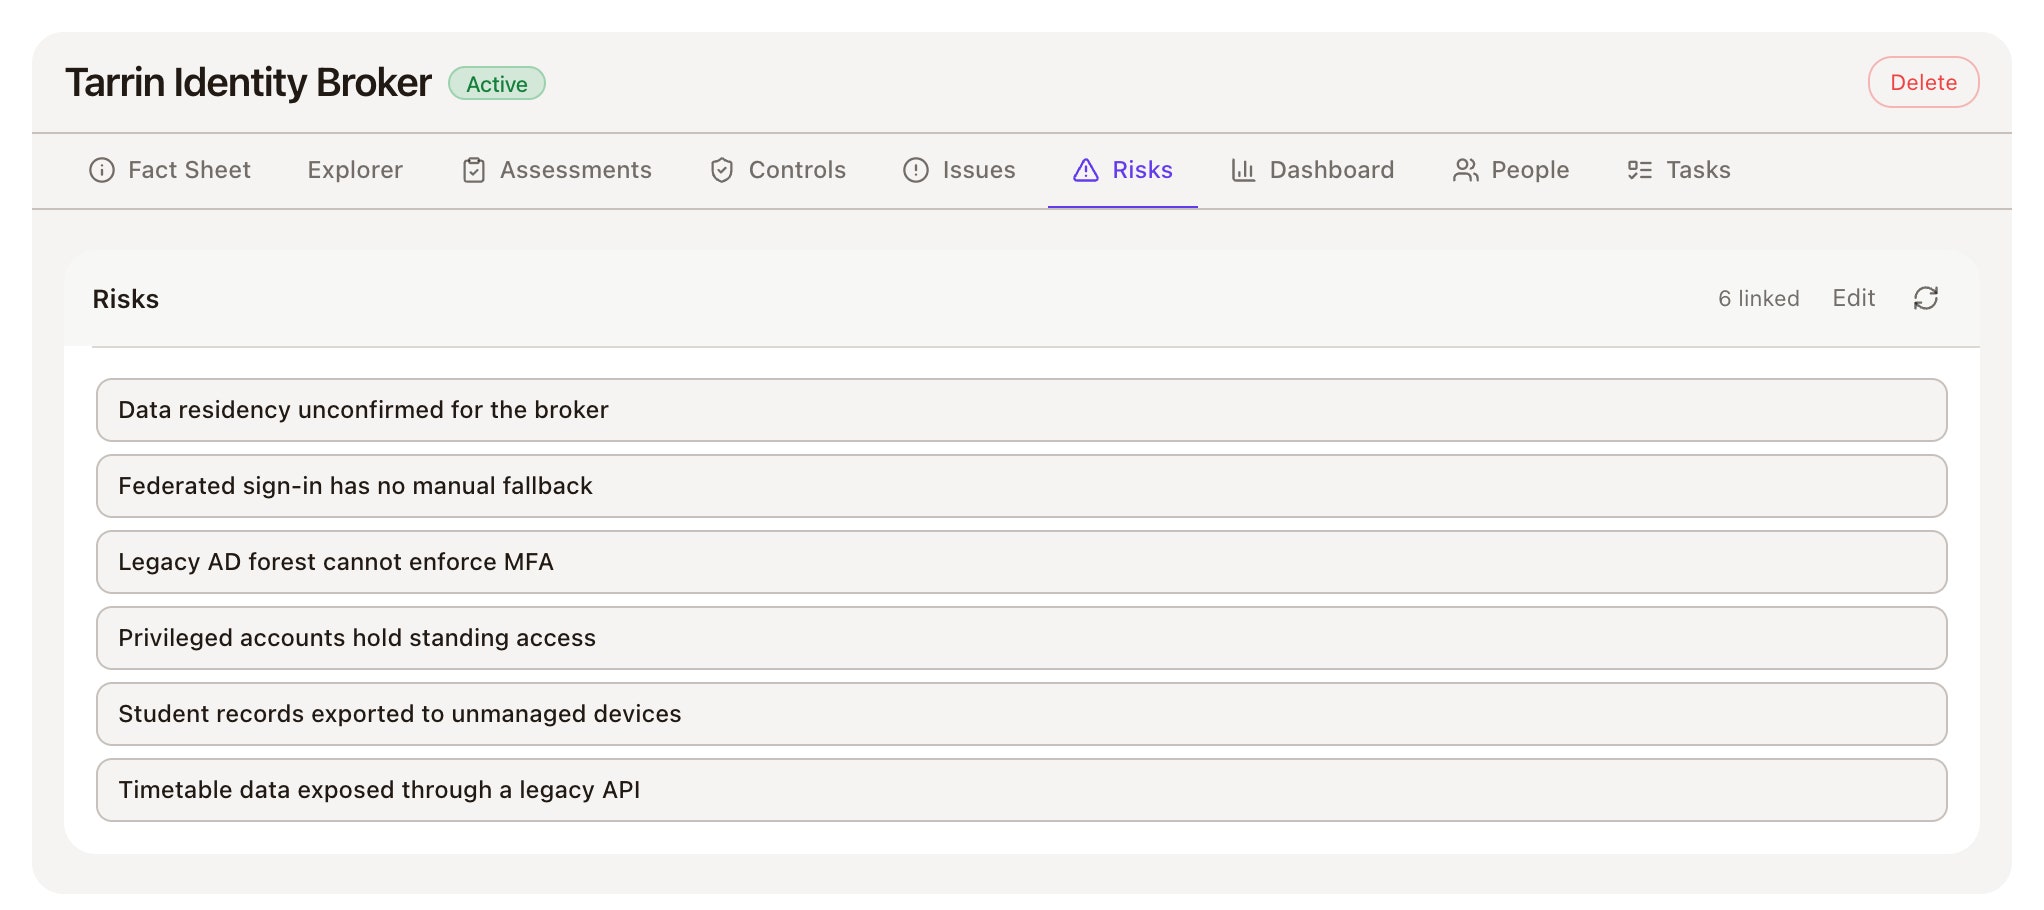Screen dimensions: 2044x910
Task: Select the Risks tab
Action: coord(1123,170)
